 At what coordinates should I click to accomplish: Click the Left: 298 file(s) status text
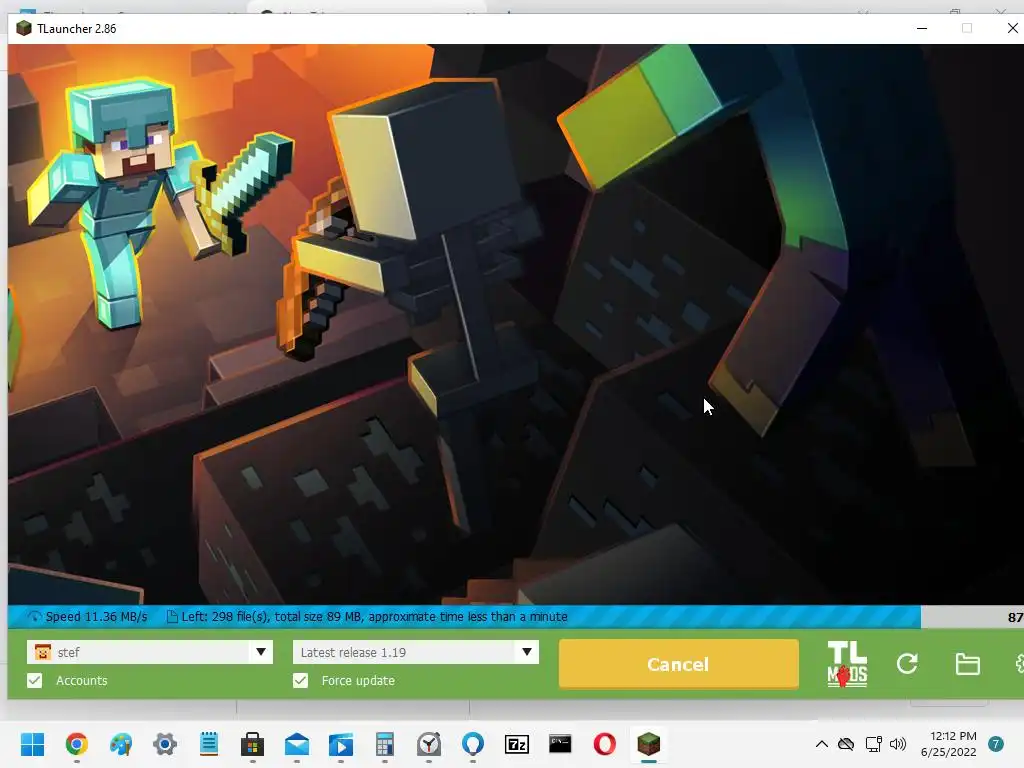point(374,616)
